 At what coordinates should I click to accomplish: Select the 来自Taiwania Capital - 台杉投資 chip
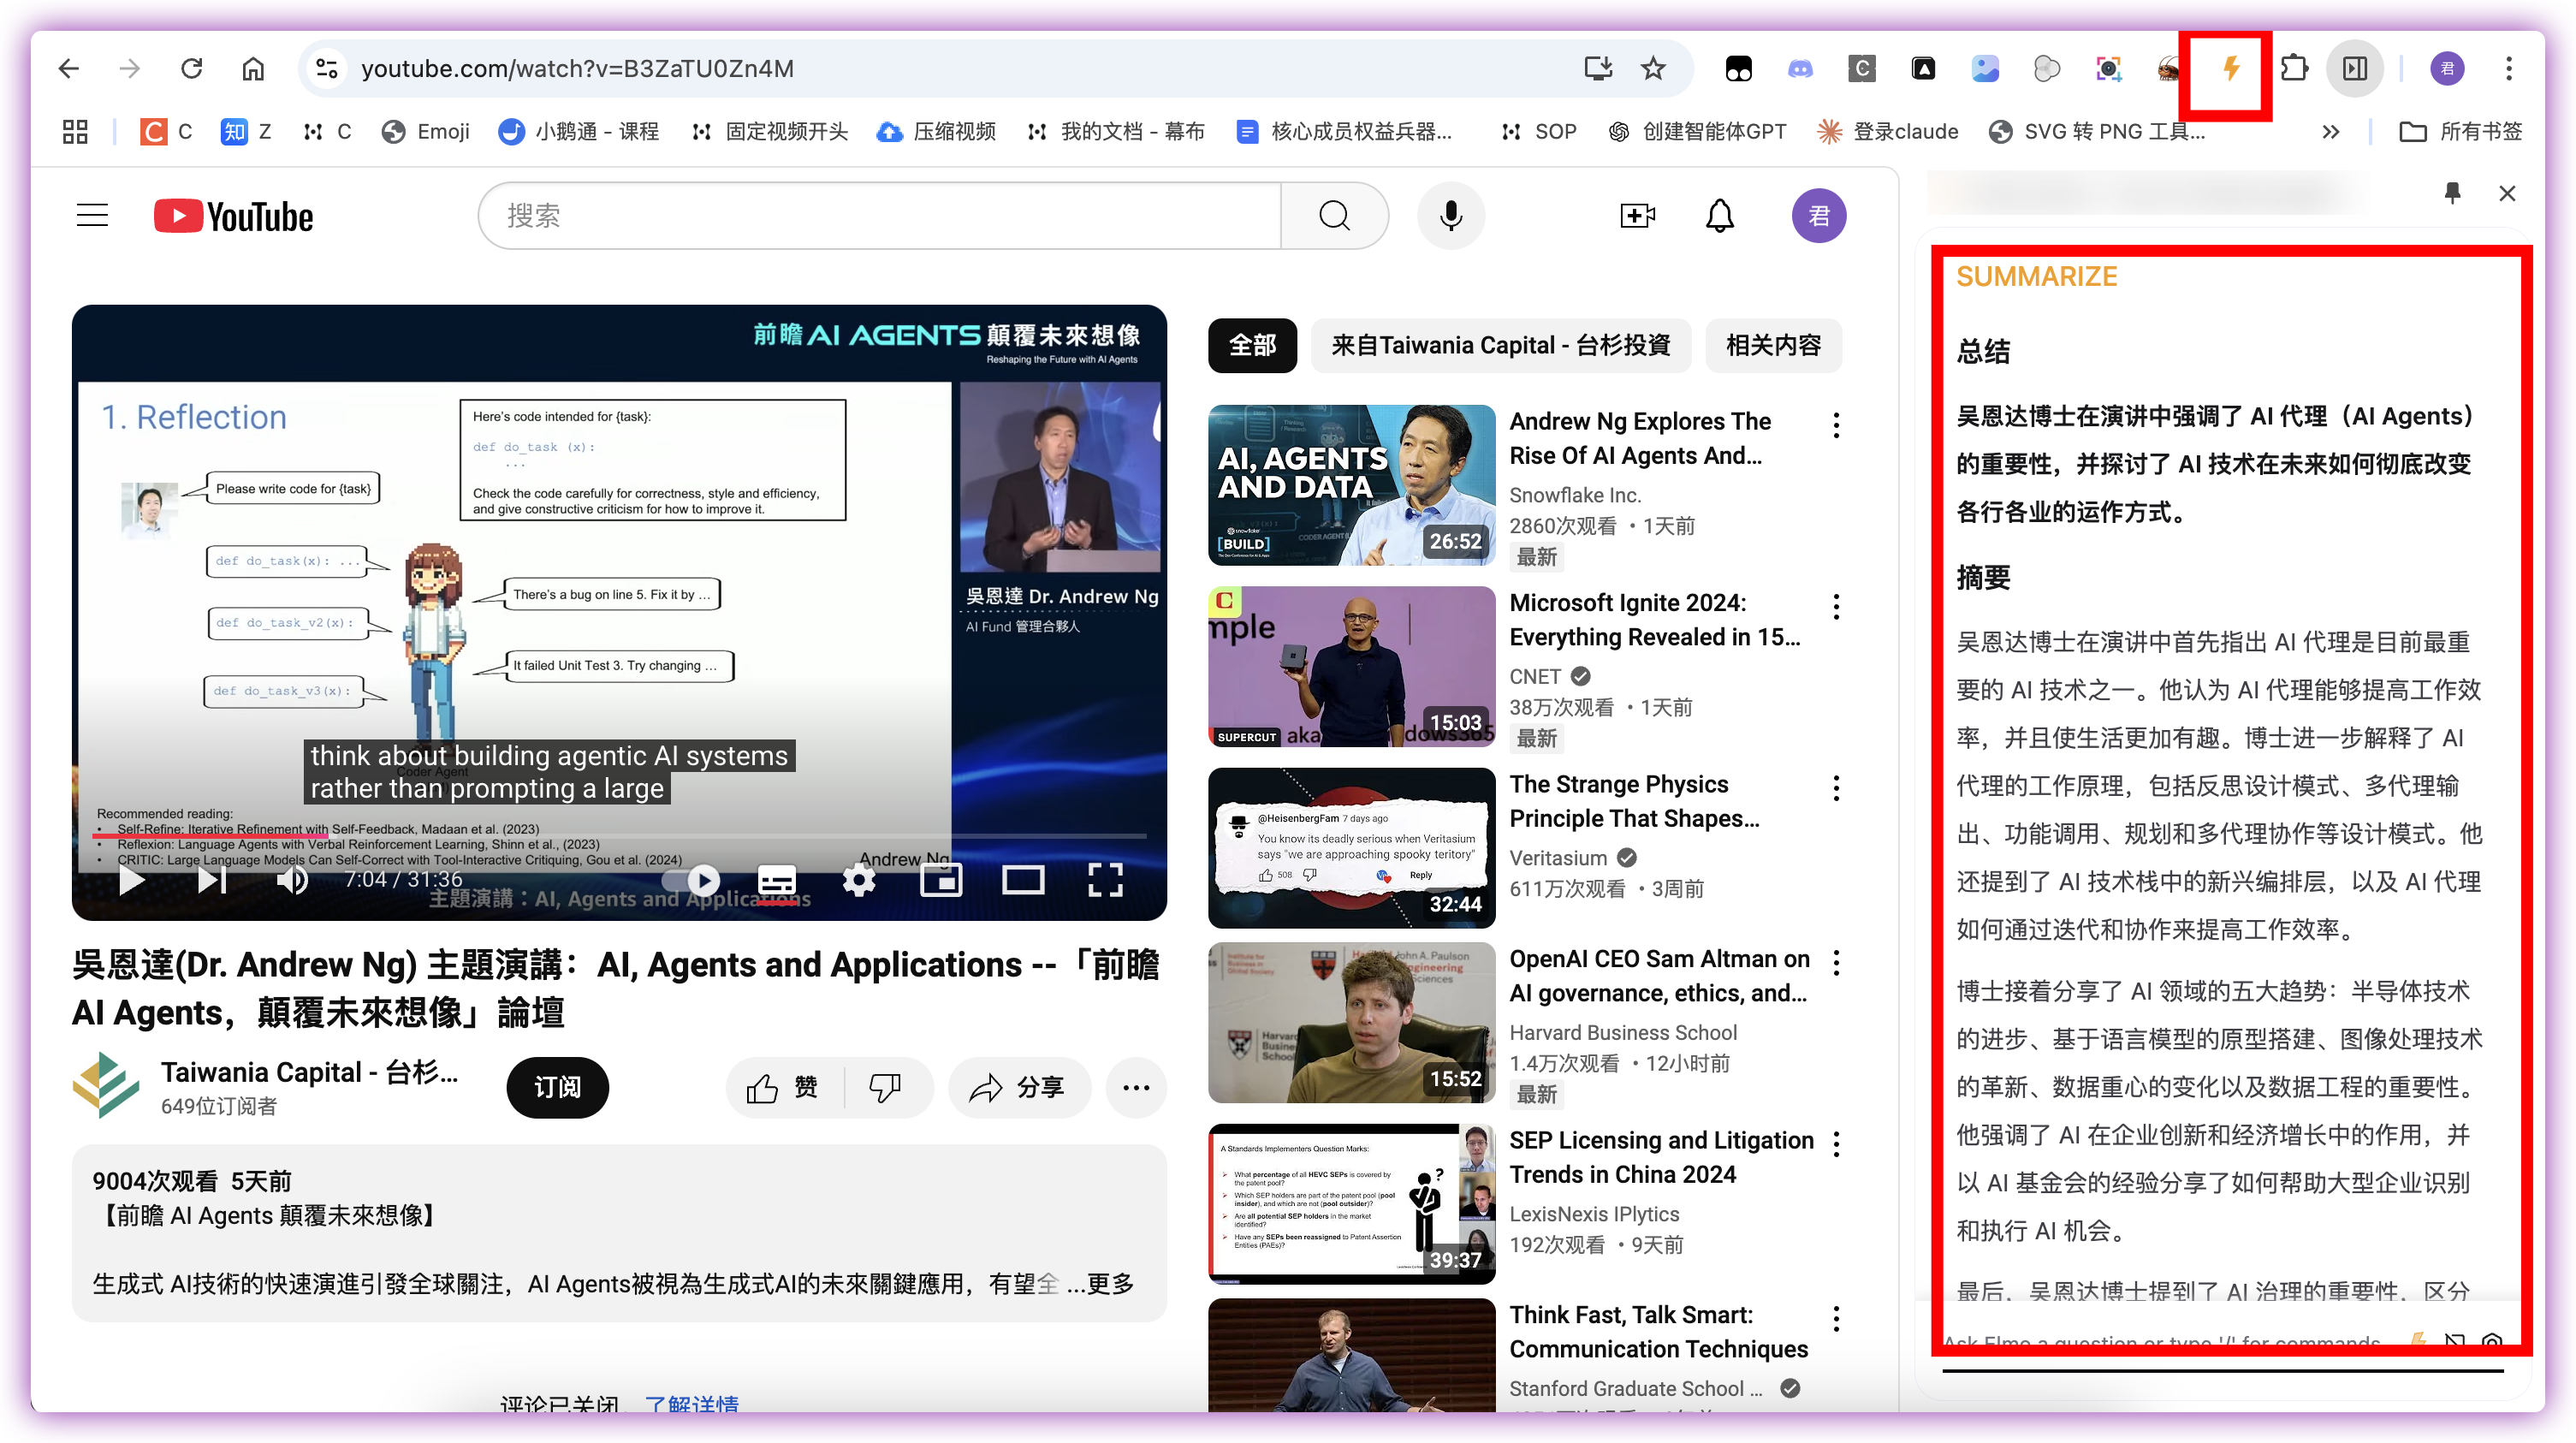1500,345
